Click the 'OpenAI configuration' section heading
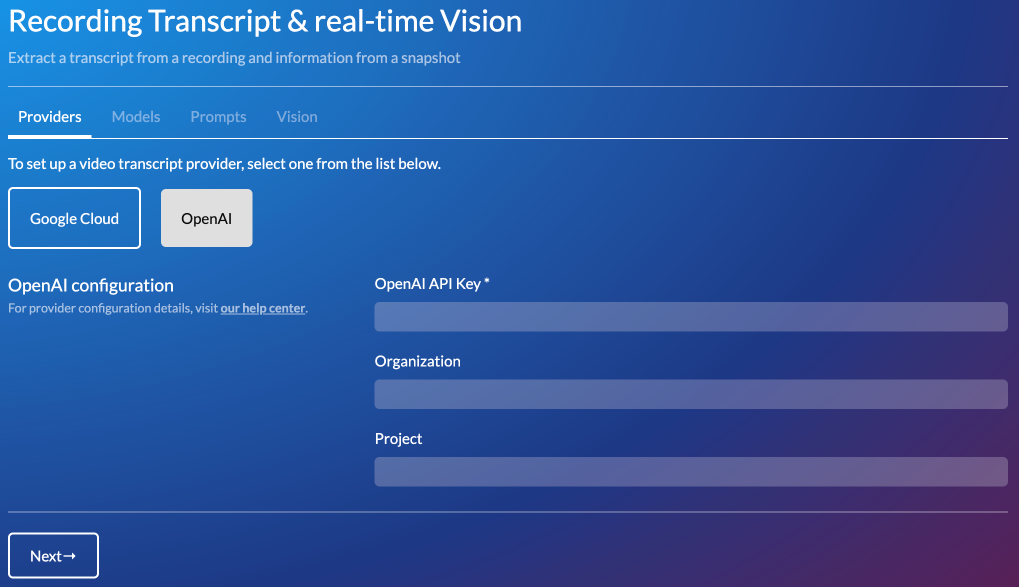Image resolution: width=1019 pixels, height=587 pixels. 91,286
